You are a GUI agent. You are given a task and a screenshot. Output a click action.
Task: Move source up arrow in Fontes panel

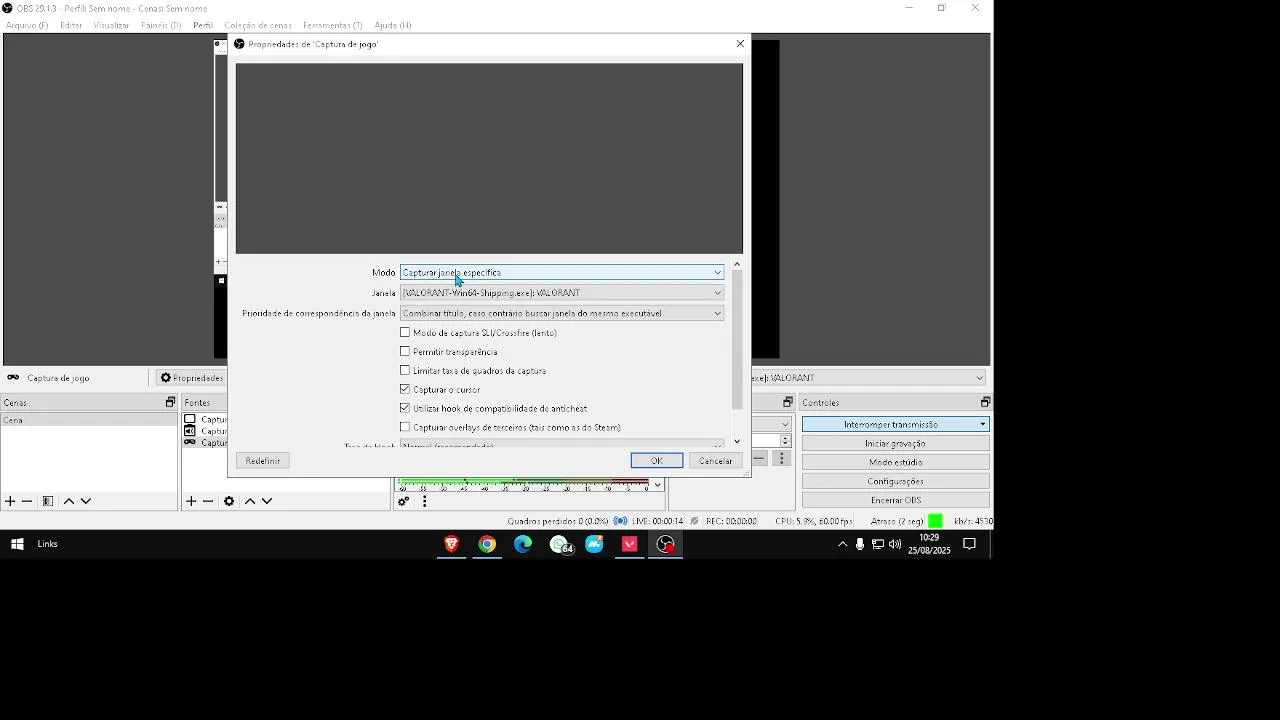[250, 501]
